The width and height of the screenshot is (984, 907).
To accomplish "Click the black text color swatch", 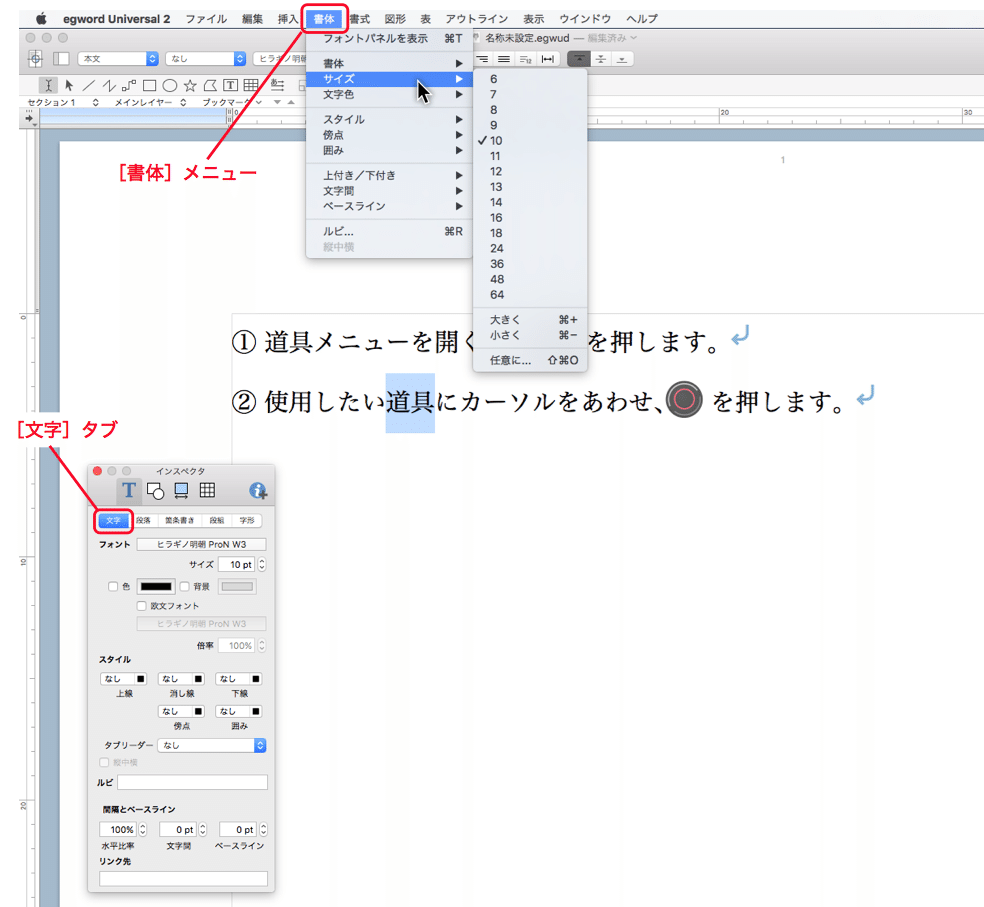I will click(x=156, y=586).
